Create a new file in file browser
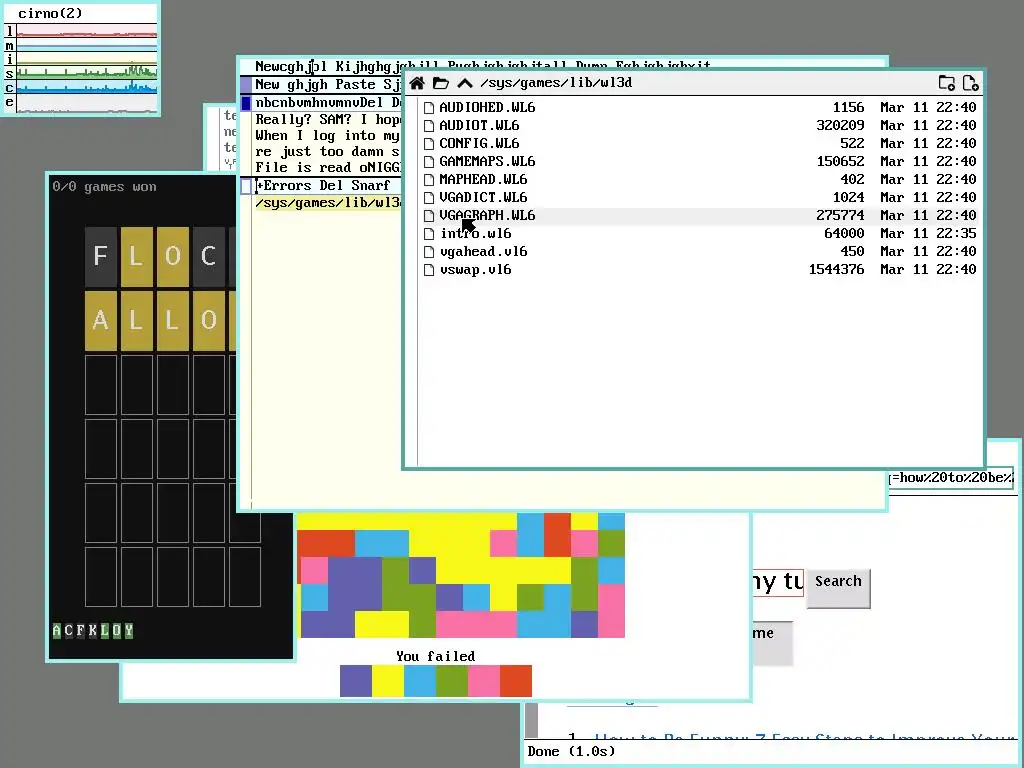Image resolution: width=1024 pixels, height=768 pixels. click(x=970, y=83)
